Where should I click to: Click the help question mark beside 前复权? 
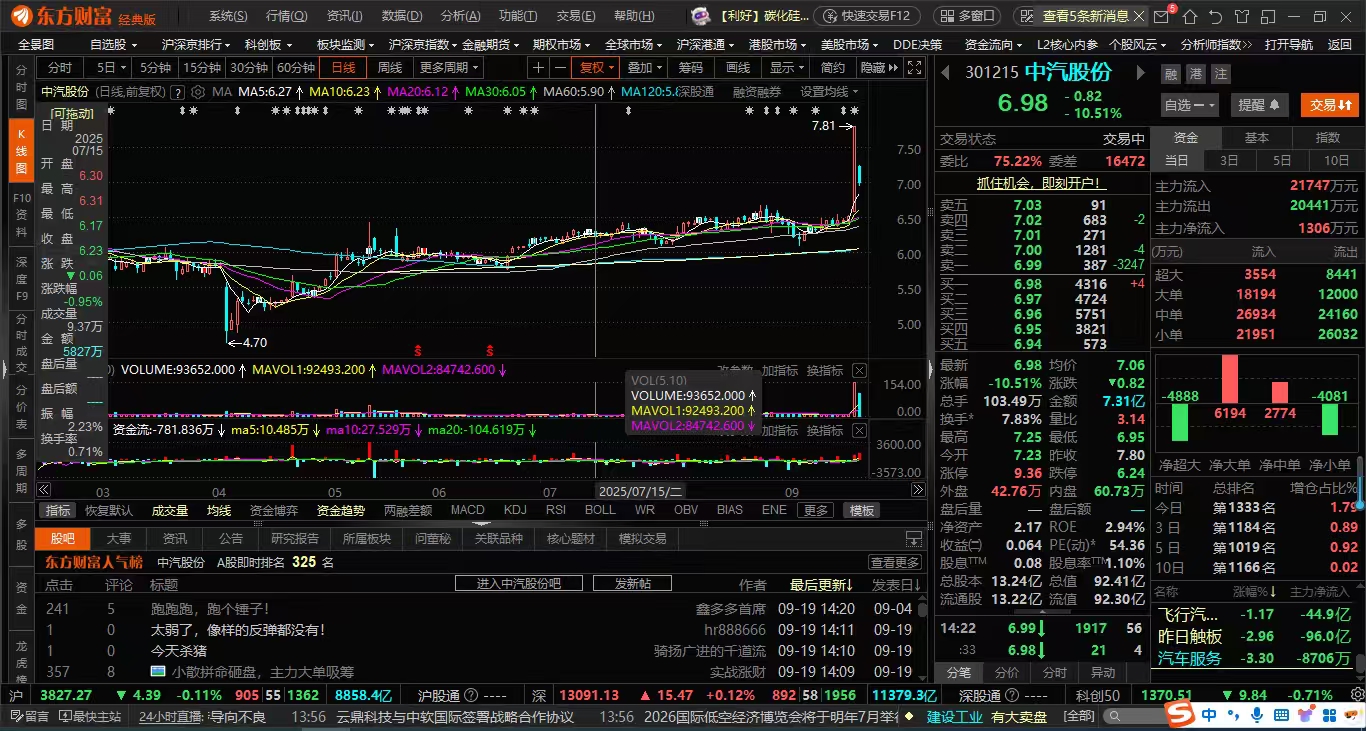point(177,91)
